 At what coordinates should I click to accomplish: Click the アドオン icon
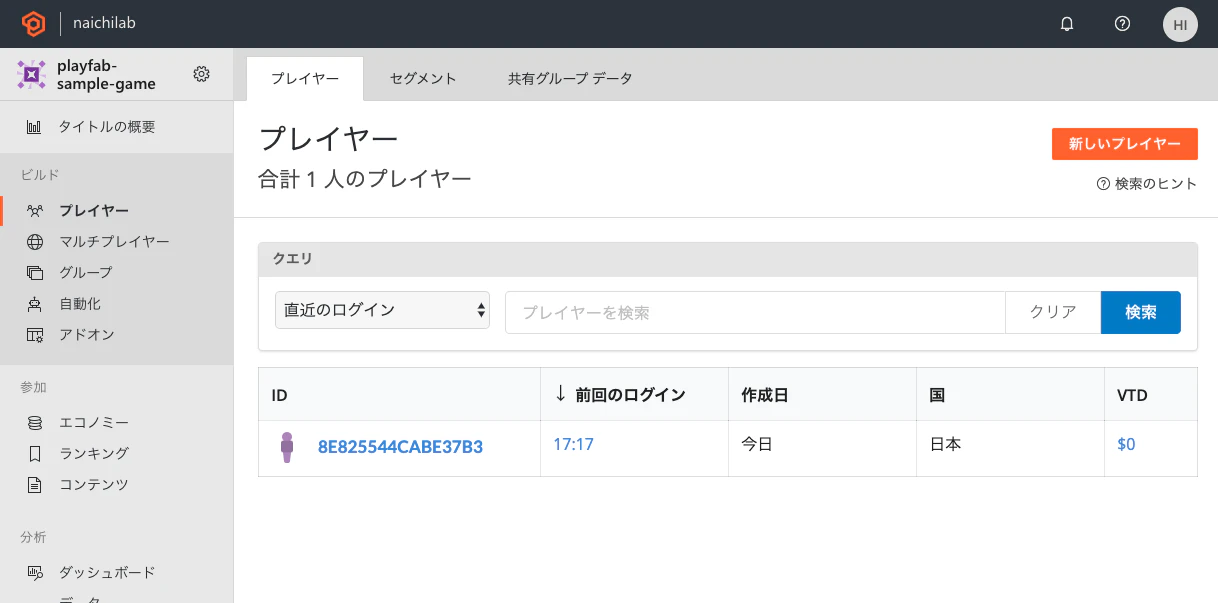click(x=35, y=335)
